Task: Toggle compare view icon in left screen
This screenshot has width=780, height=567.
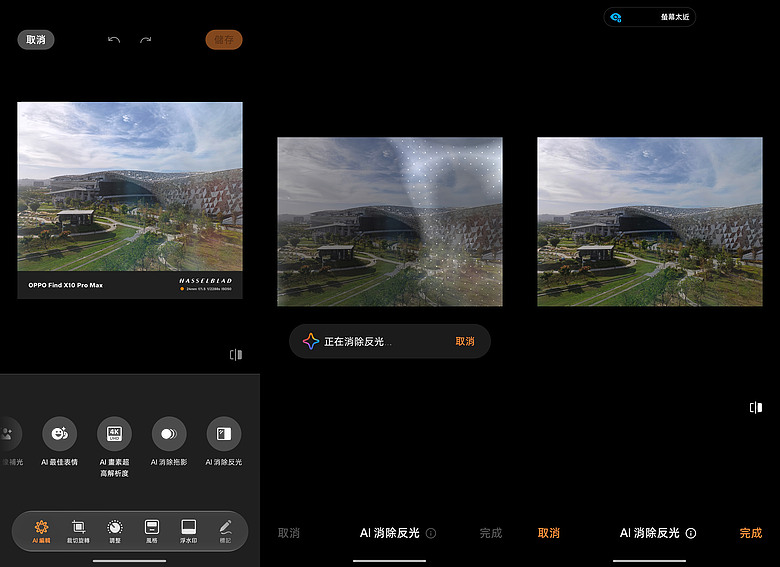Action: [x=236, y=355]
